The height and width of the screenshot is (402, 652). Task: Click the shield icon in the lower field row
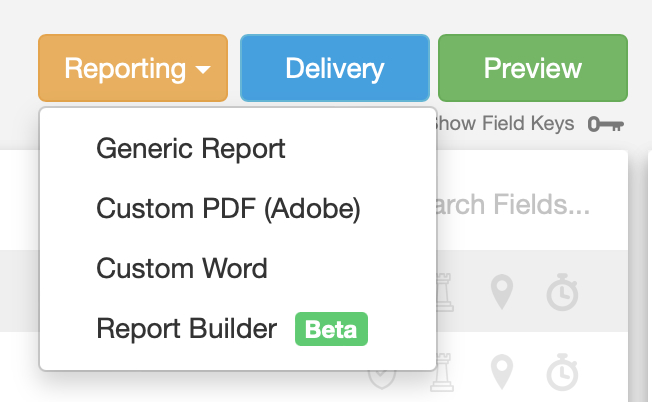click(x=381, y=375)
